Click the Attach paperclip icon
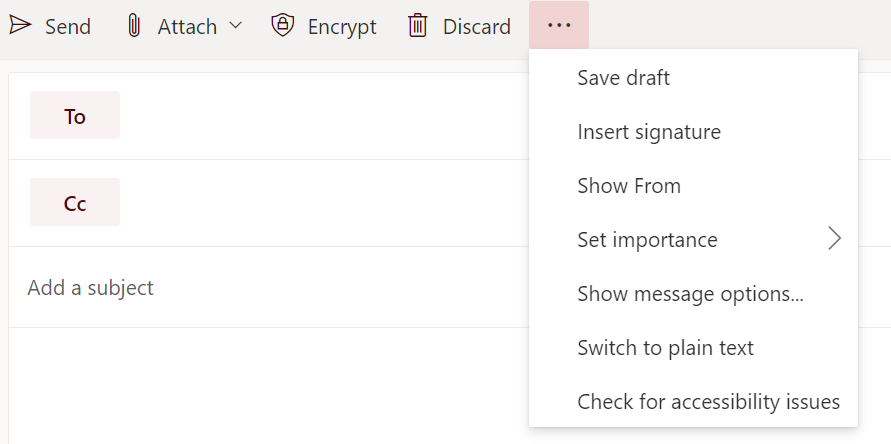The height and width of the screenshot is (444, 891). (134, 26)
